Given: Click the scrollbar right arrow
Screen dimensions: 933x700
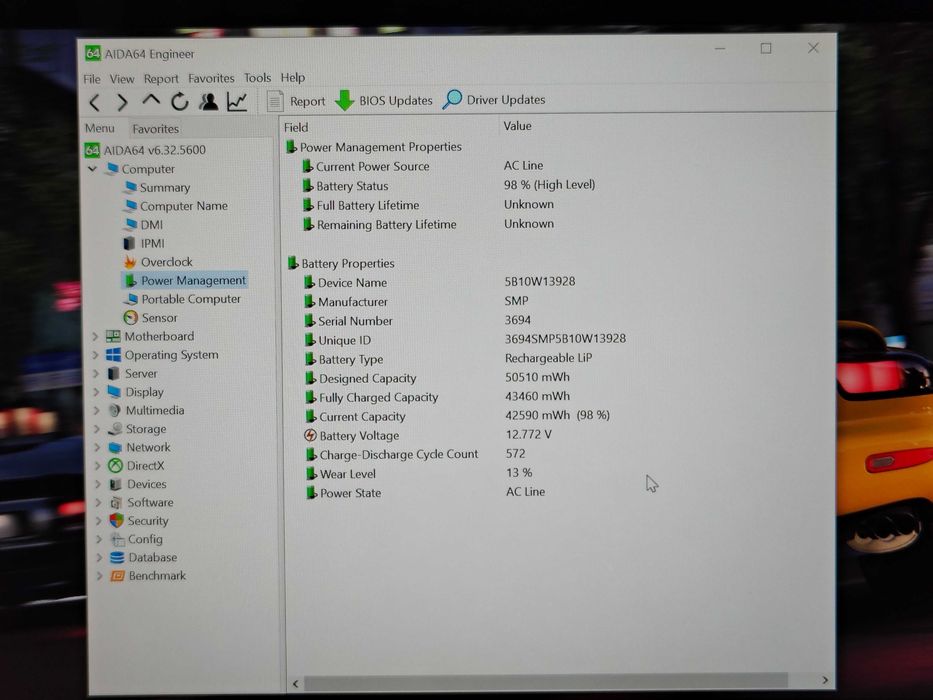Looking at the screenshot, I should (x=825, y=680).
